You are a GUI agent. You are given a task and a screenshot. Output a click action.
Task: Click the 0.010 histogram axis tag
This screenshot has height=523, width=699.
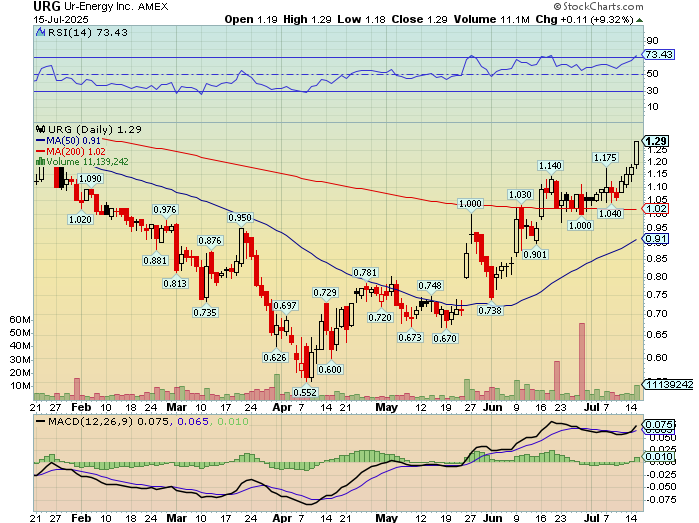pos(658,457)
